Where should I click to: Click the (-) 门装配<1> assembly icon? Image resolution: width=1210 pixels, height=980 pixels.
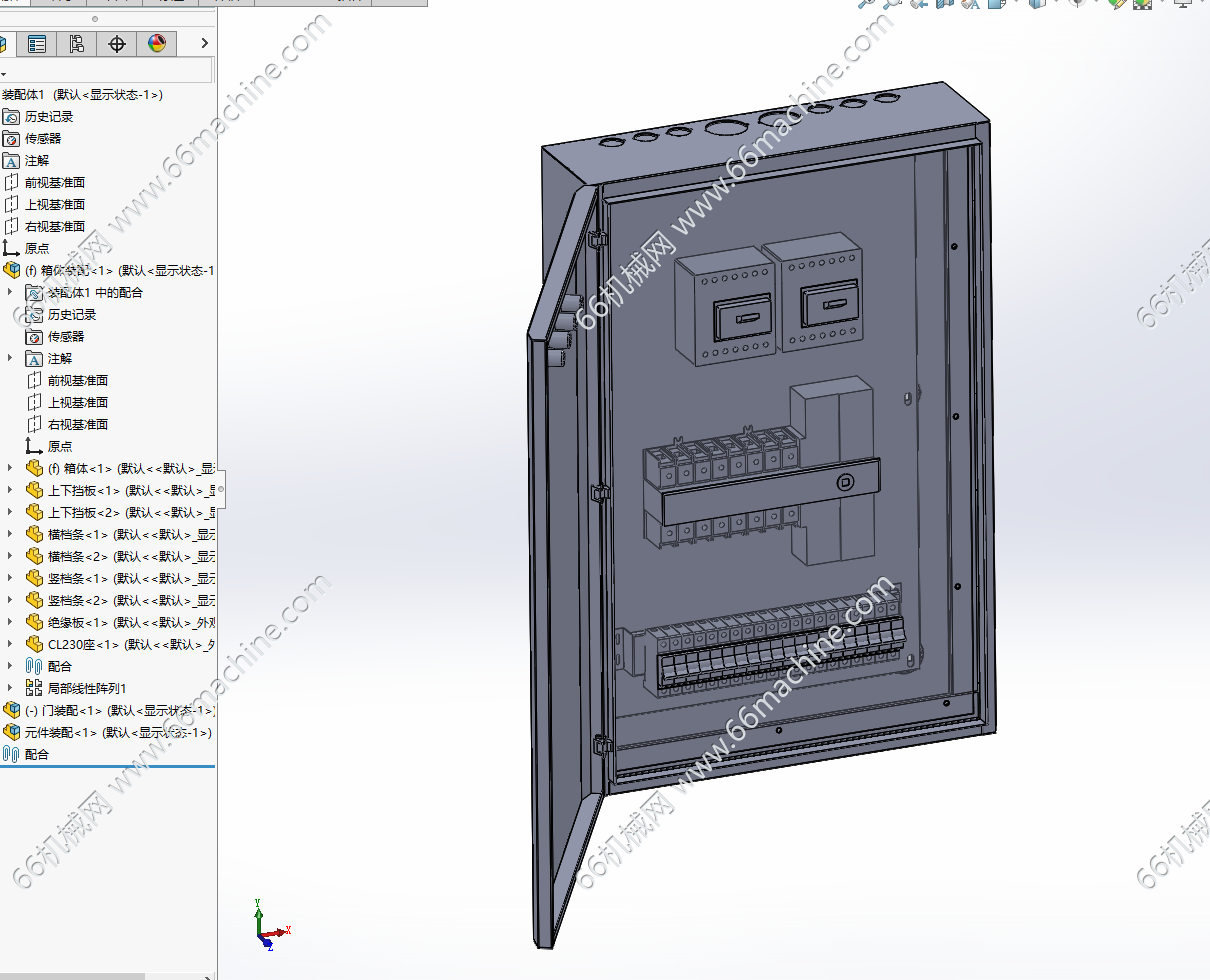coord(11,711)
